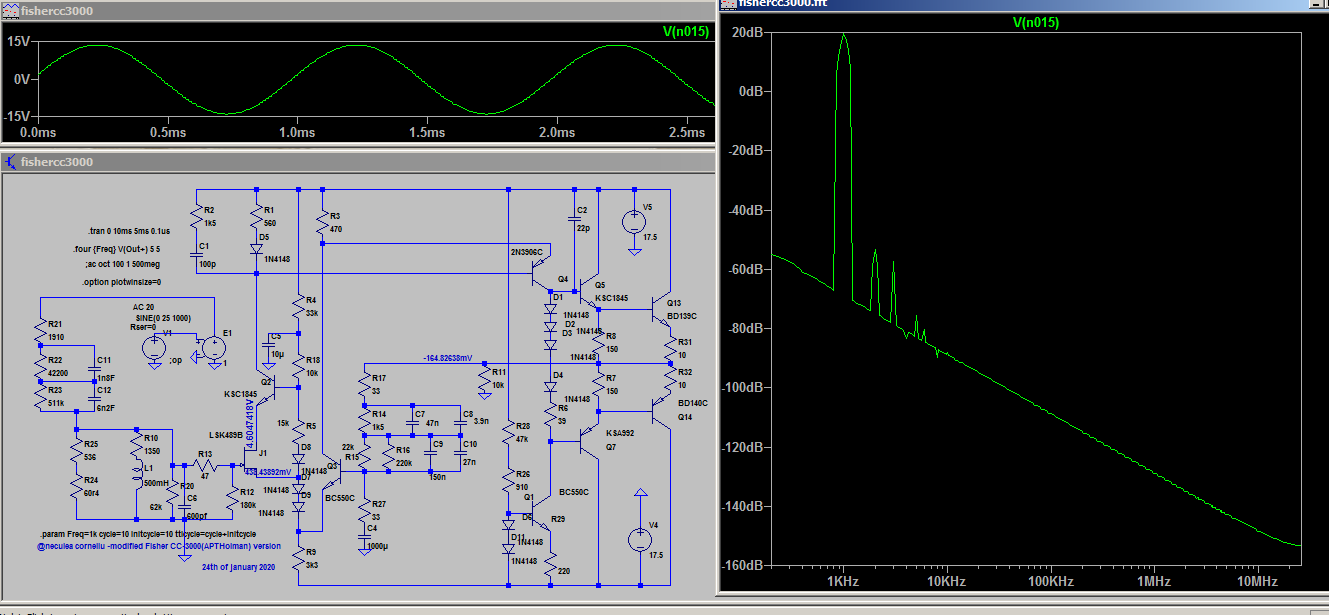1329x615 pixels.
Task: Click the schematic window title bar
Action: coord(358,162)
